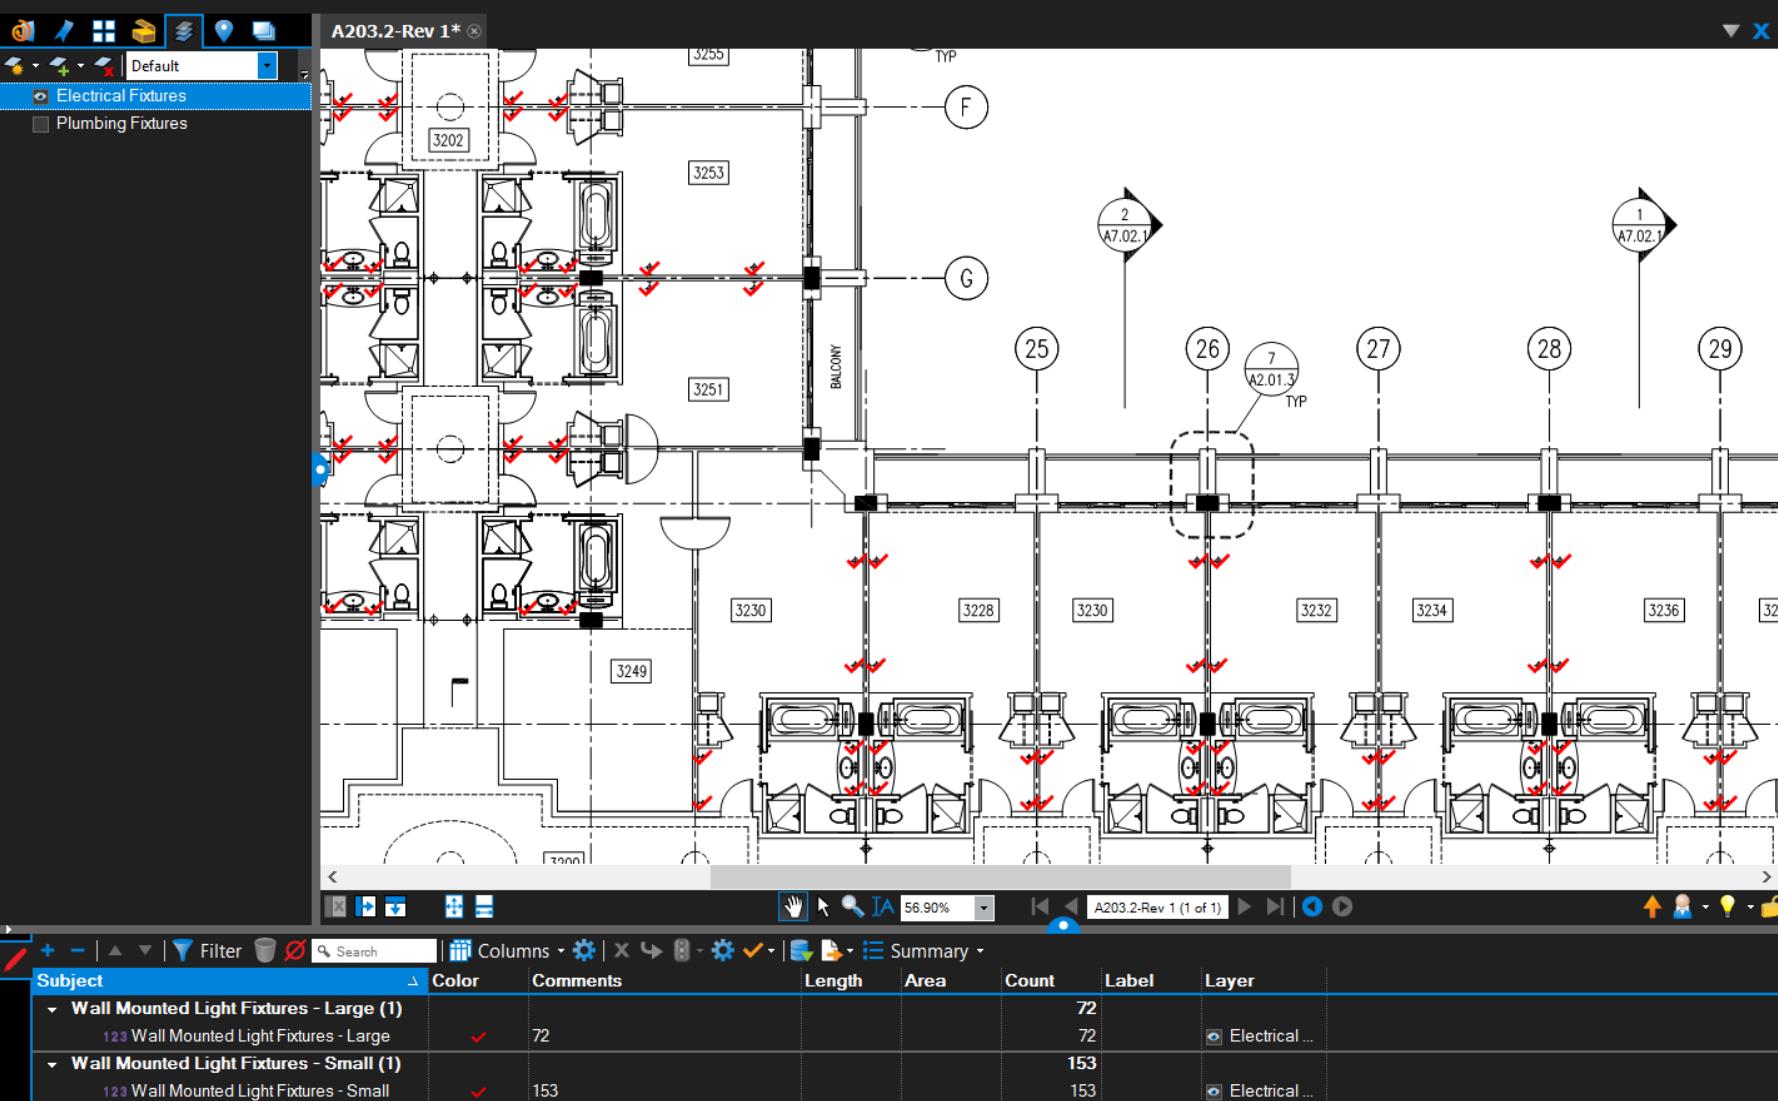Click the page number field A203.2-Rev 1
Image resolution: width=1778 pixels, height=1101 pixels.
point(1157,908)
